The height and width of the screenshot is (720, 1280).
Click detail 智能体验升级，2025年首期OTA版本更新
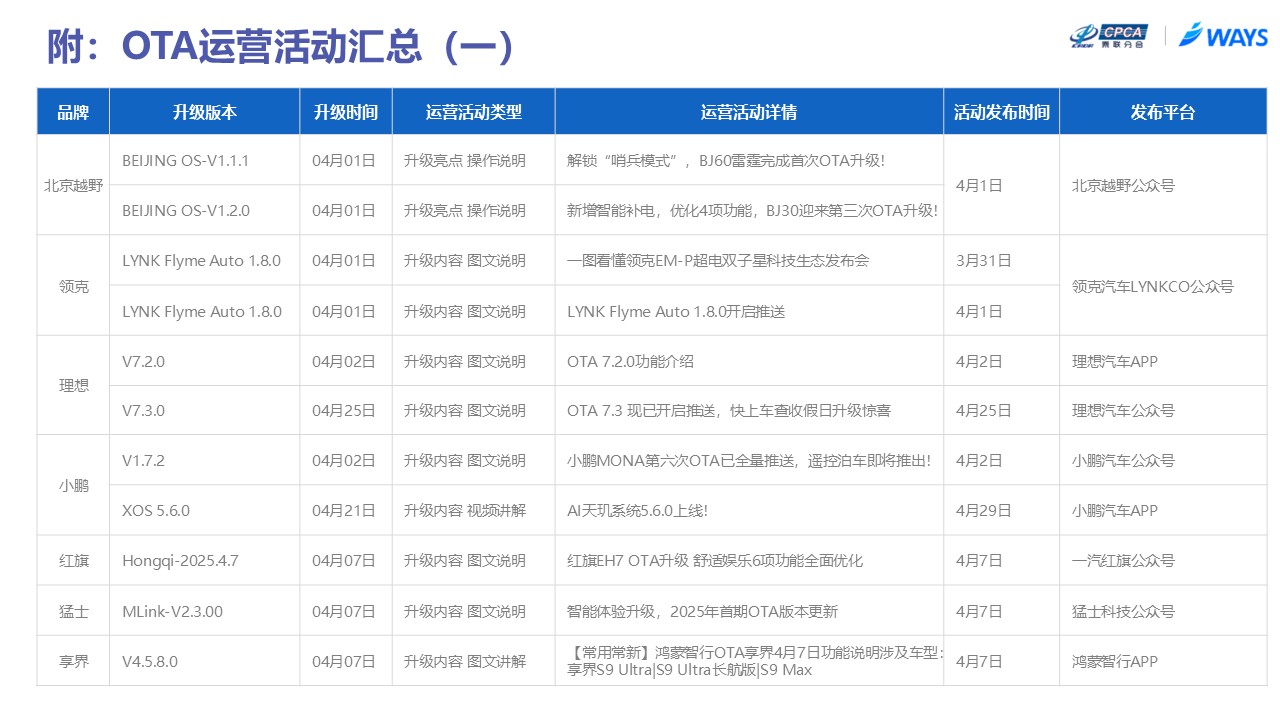(702, 611)
